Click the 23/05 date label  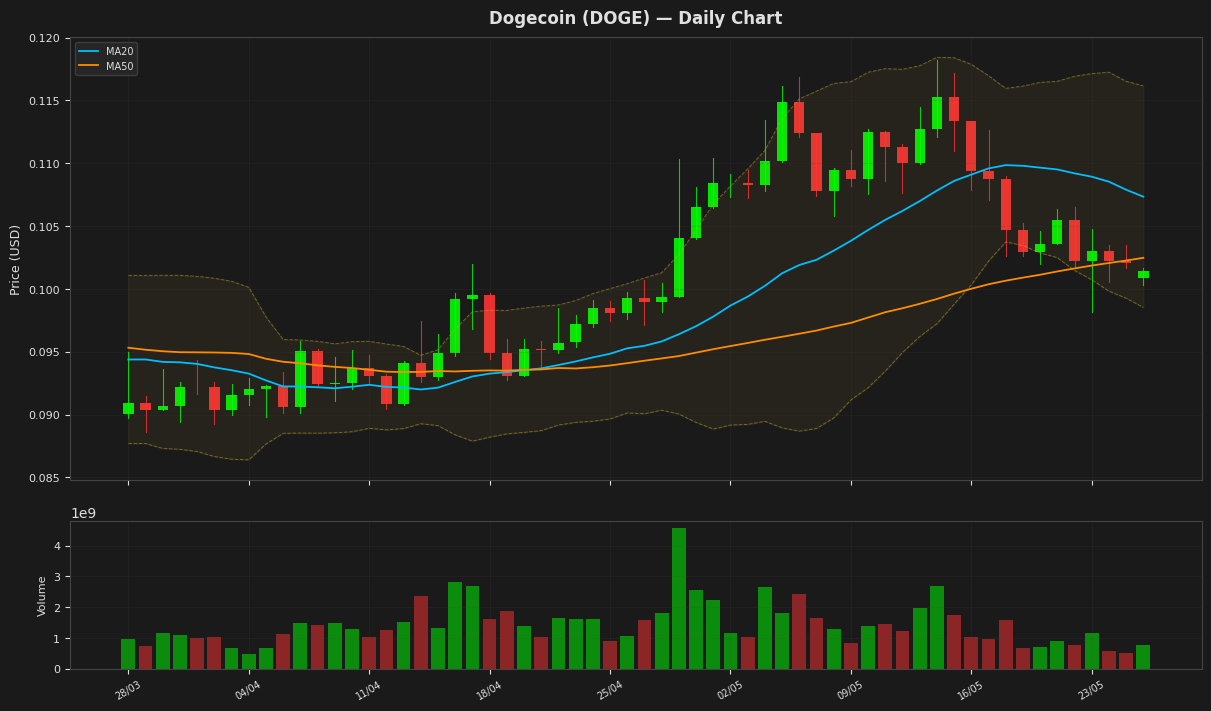(1091, 690)
